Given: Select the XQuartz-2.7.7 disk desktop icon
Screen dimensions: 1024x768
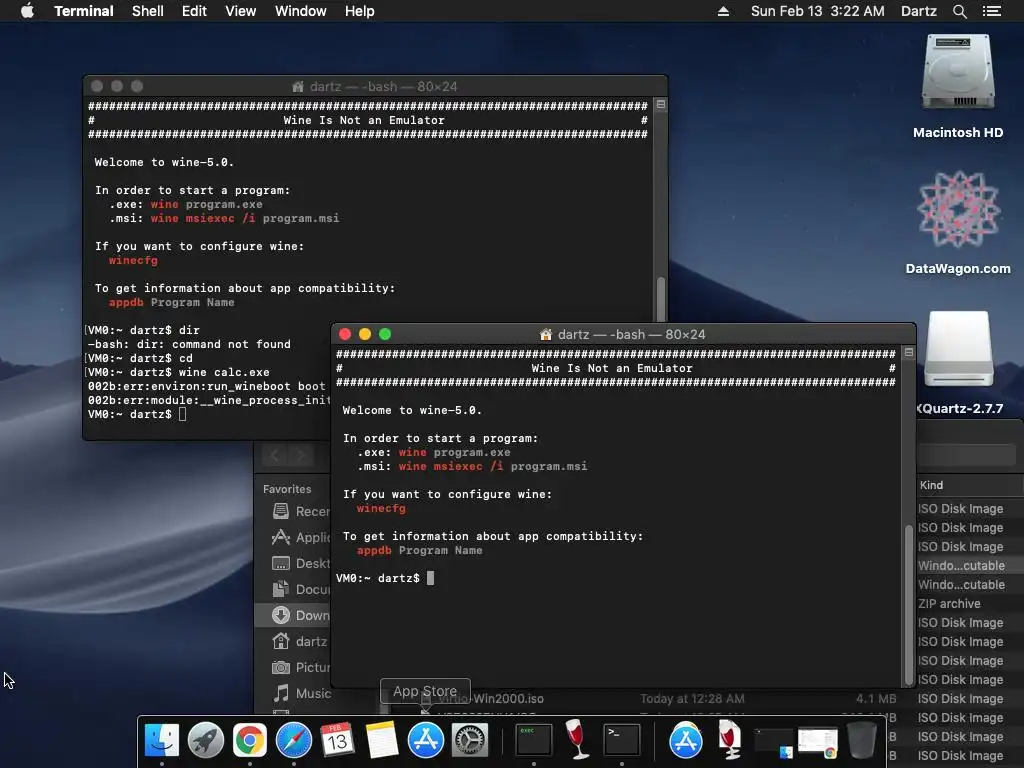Looking at the screenshot, I should (959, 351).
